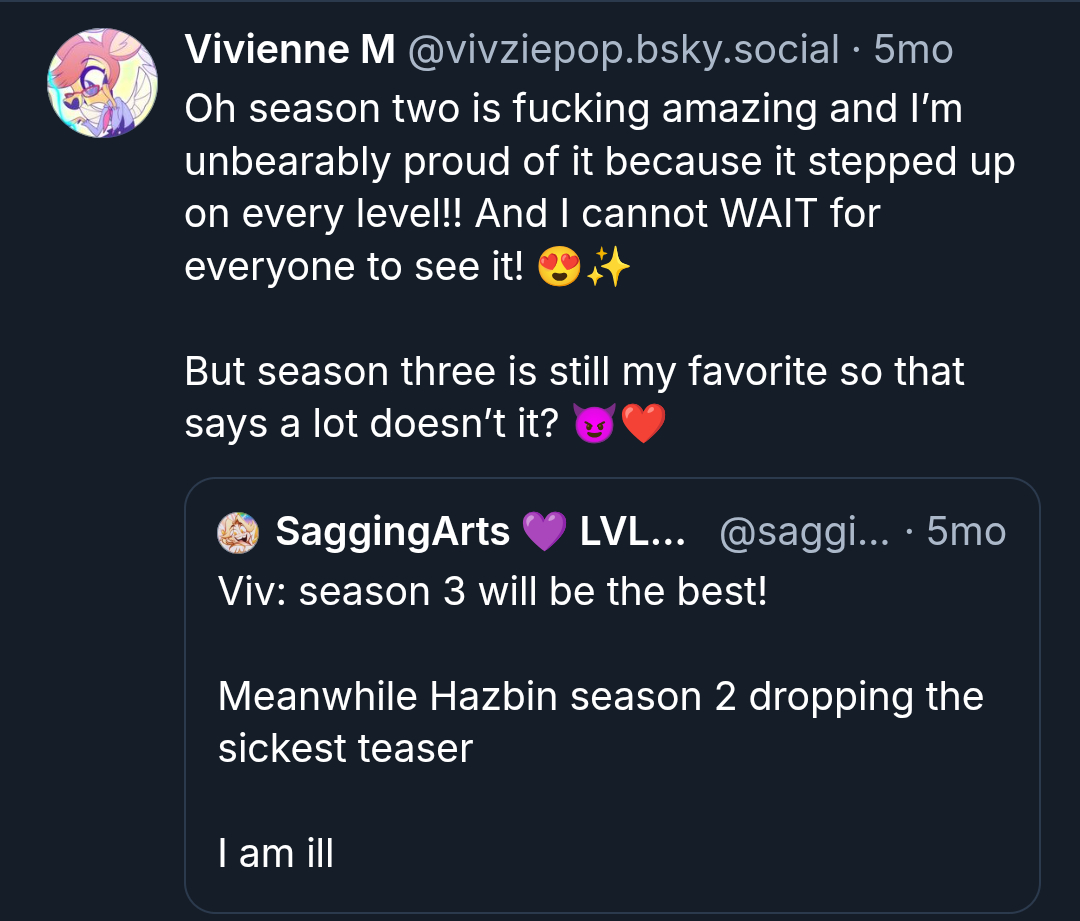Viewport: 1080px width, 921px height.
Task: Click the purple heart in SaggingArts' name
Action: coord(544,533)
